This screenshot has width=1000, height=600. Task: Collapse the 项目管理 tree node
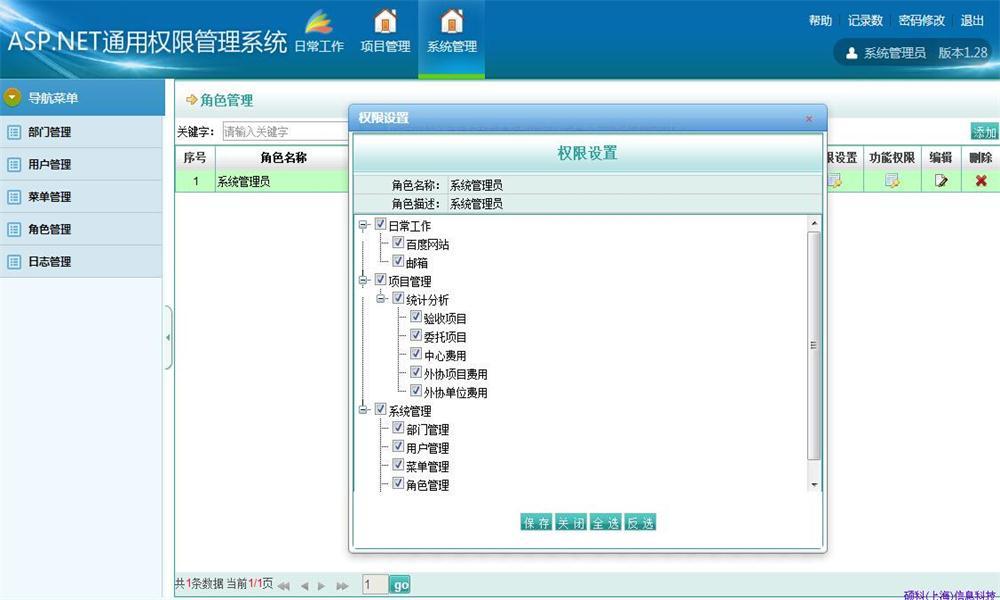click(x=363, y=281)
